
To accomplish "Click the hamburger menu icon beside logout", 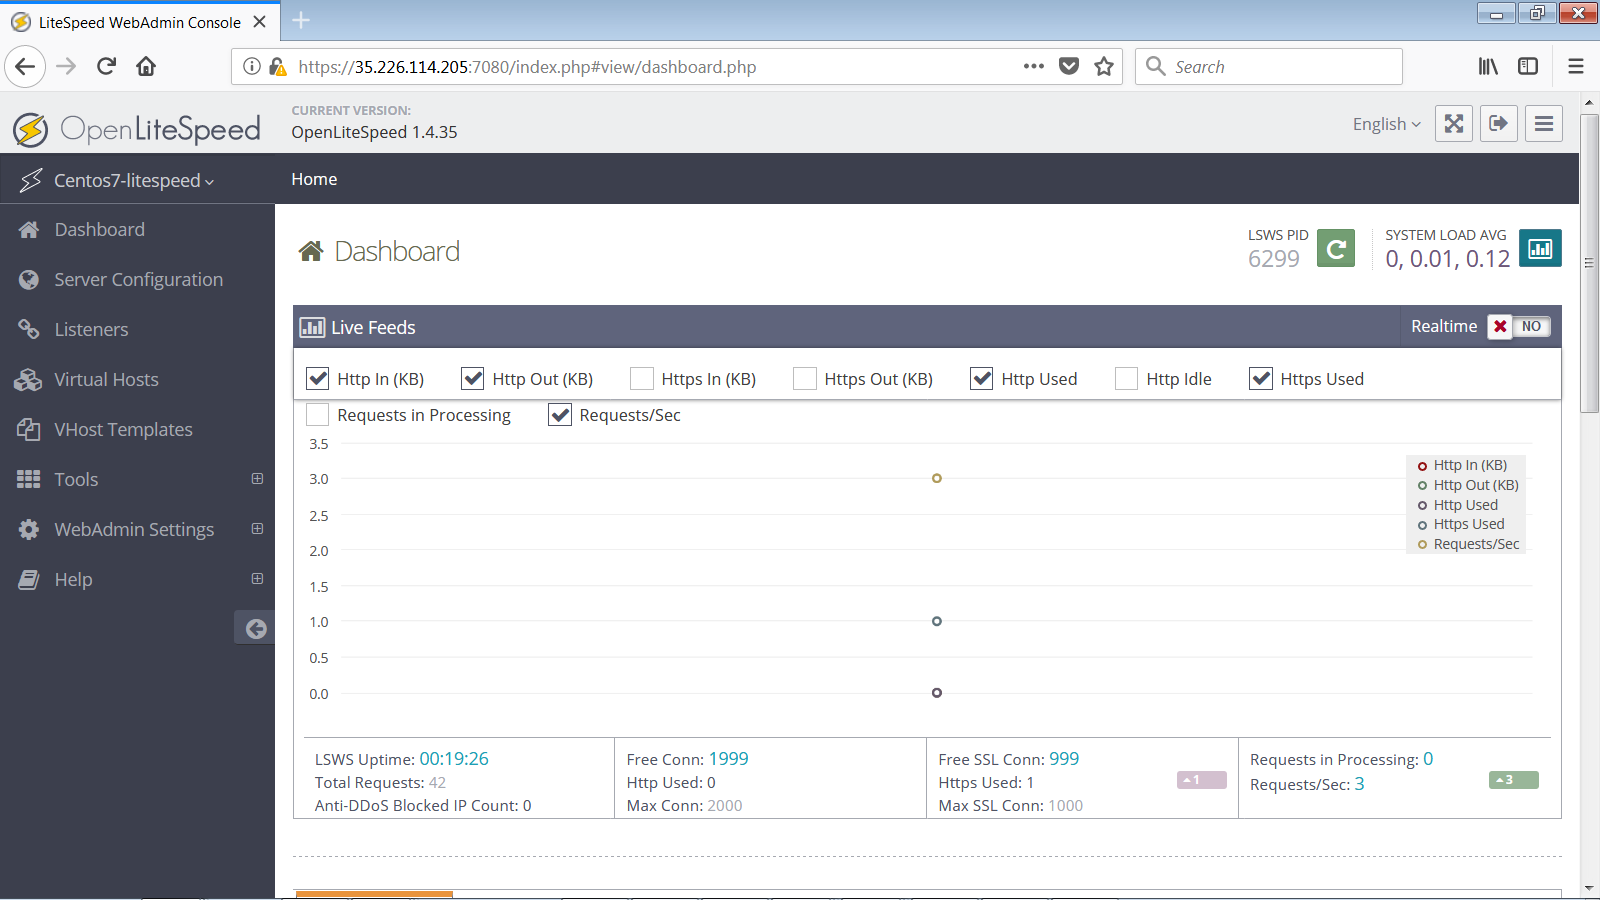I will [x=1543, y=124].
